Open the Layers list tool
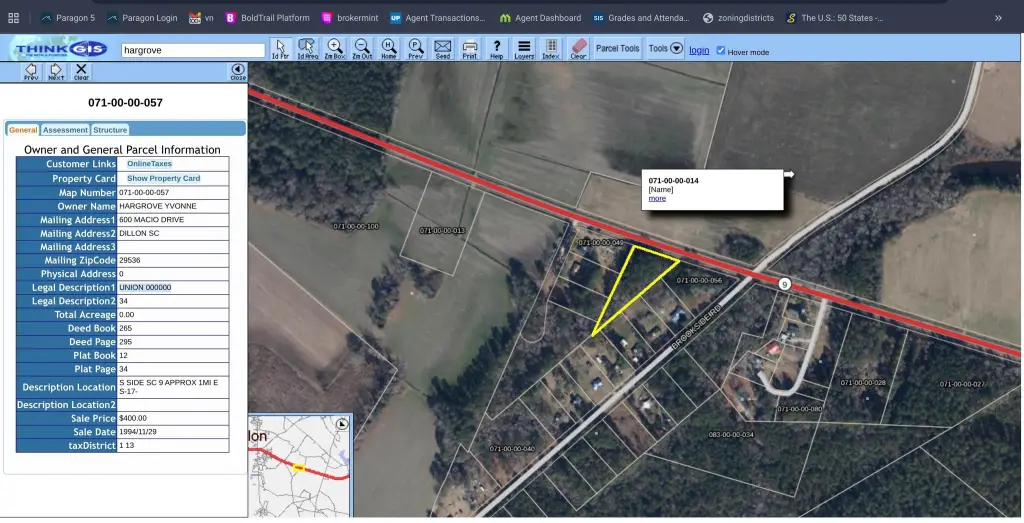Viewport: 1024px width, 523px height. pyautogui.click(x=524, y=49)
